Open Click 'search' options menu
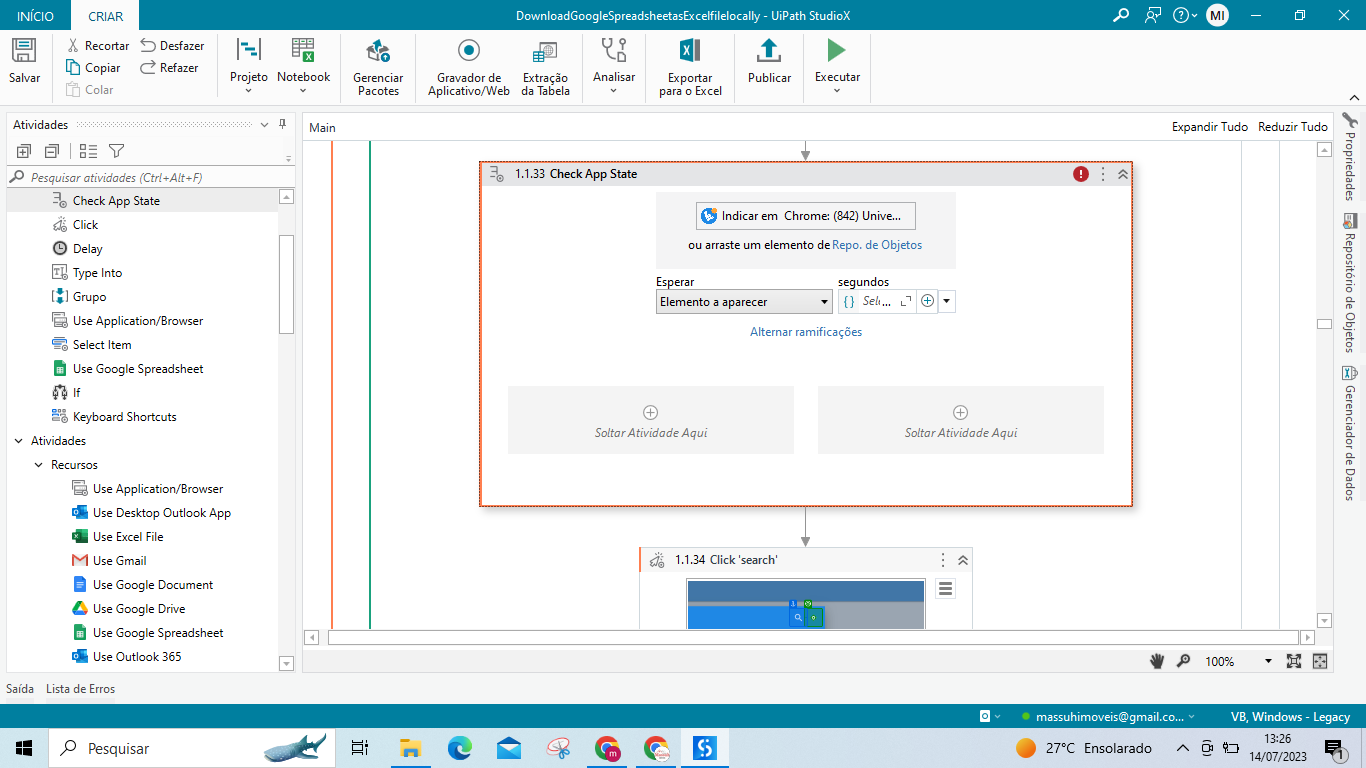Screen dimensions: 1366x768 pos(942,560)
